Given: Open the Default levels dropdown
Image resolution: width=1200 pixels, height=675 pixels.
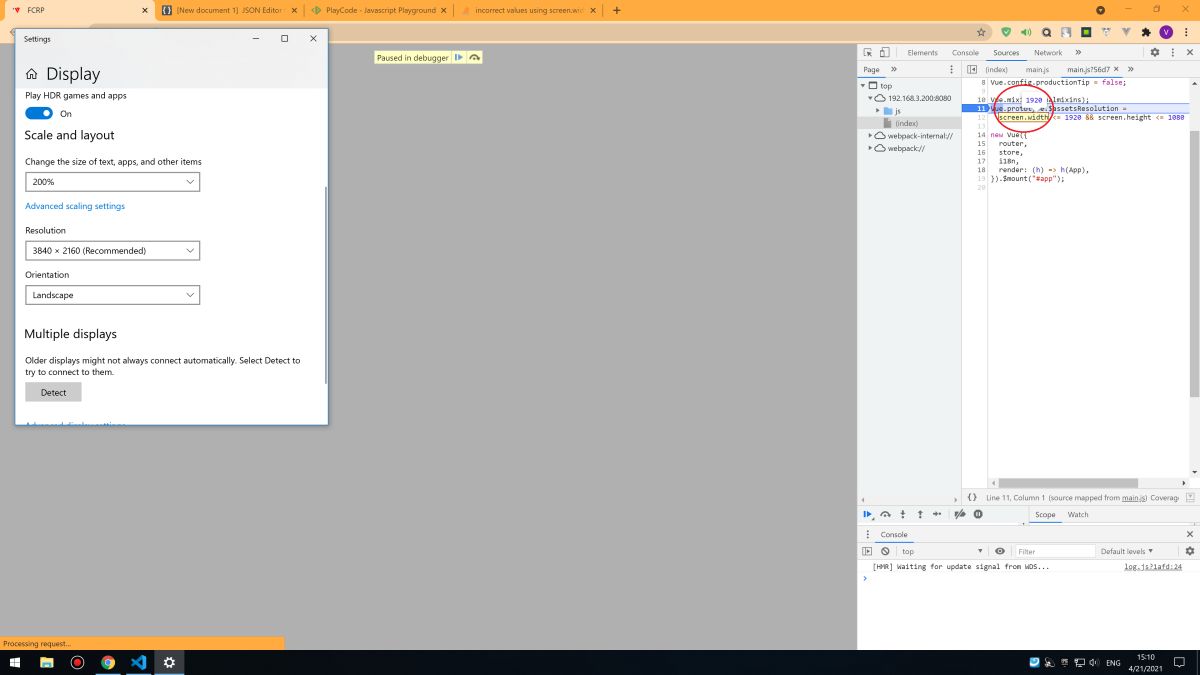Looking at the screenshot, I should [1127, 551].
